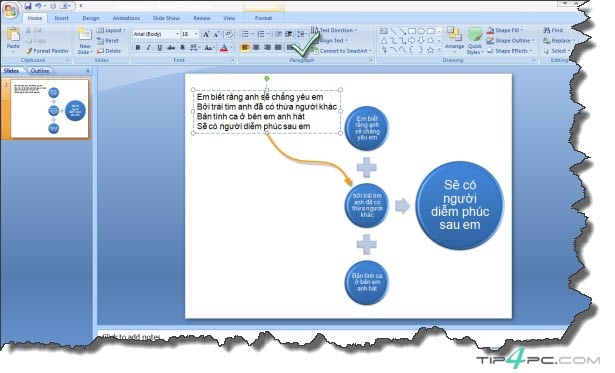Select slide 1 thumbnail in Slides pane
Image resolution: width=615 pixels, height=373 pixels.
(x=50, y=108)
